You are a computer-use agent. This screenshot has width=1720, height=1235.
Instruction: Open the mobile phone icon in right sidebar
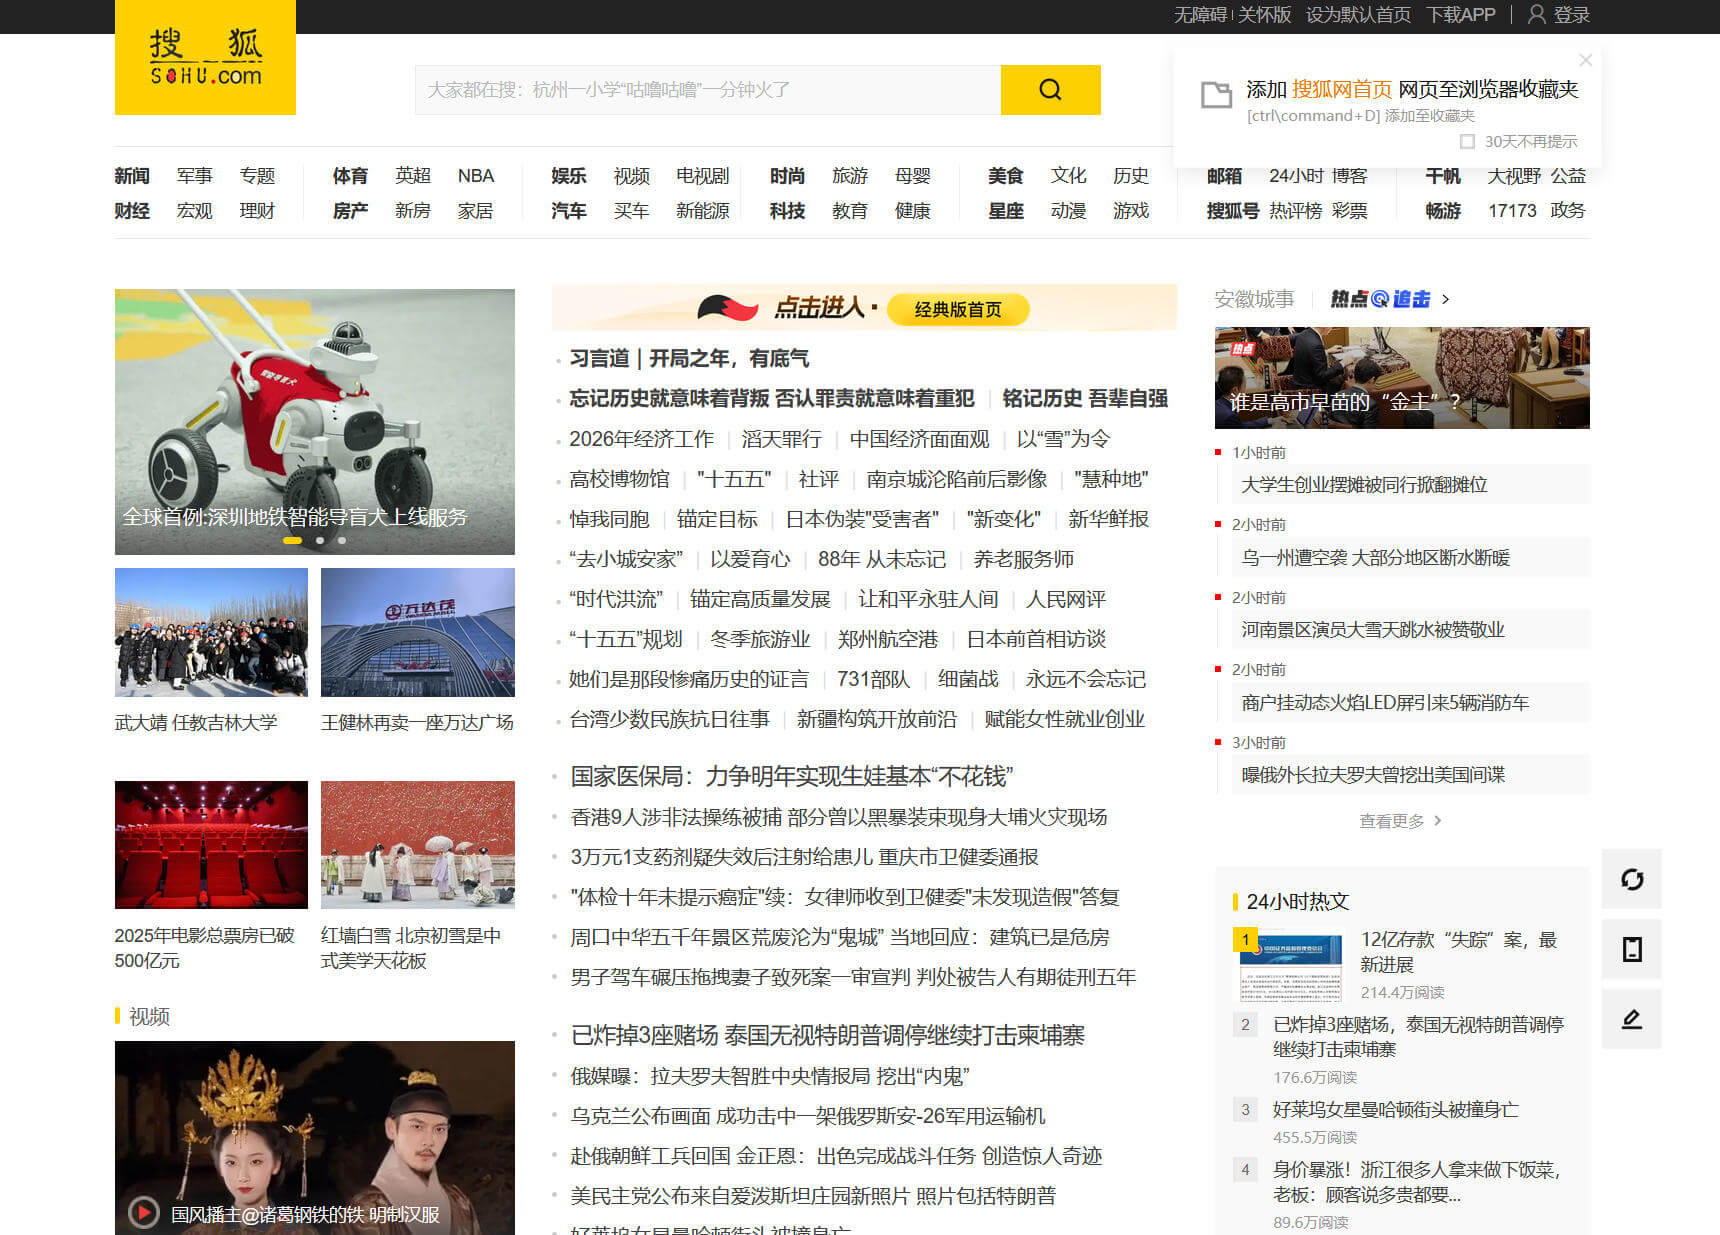click(1632, 949)
